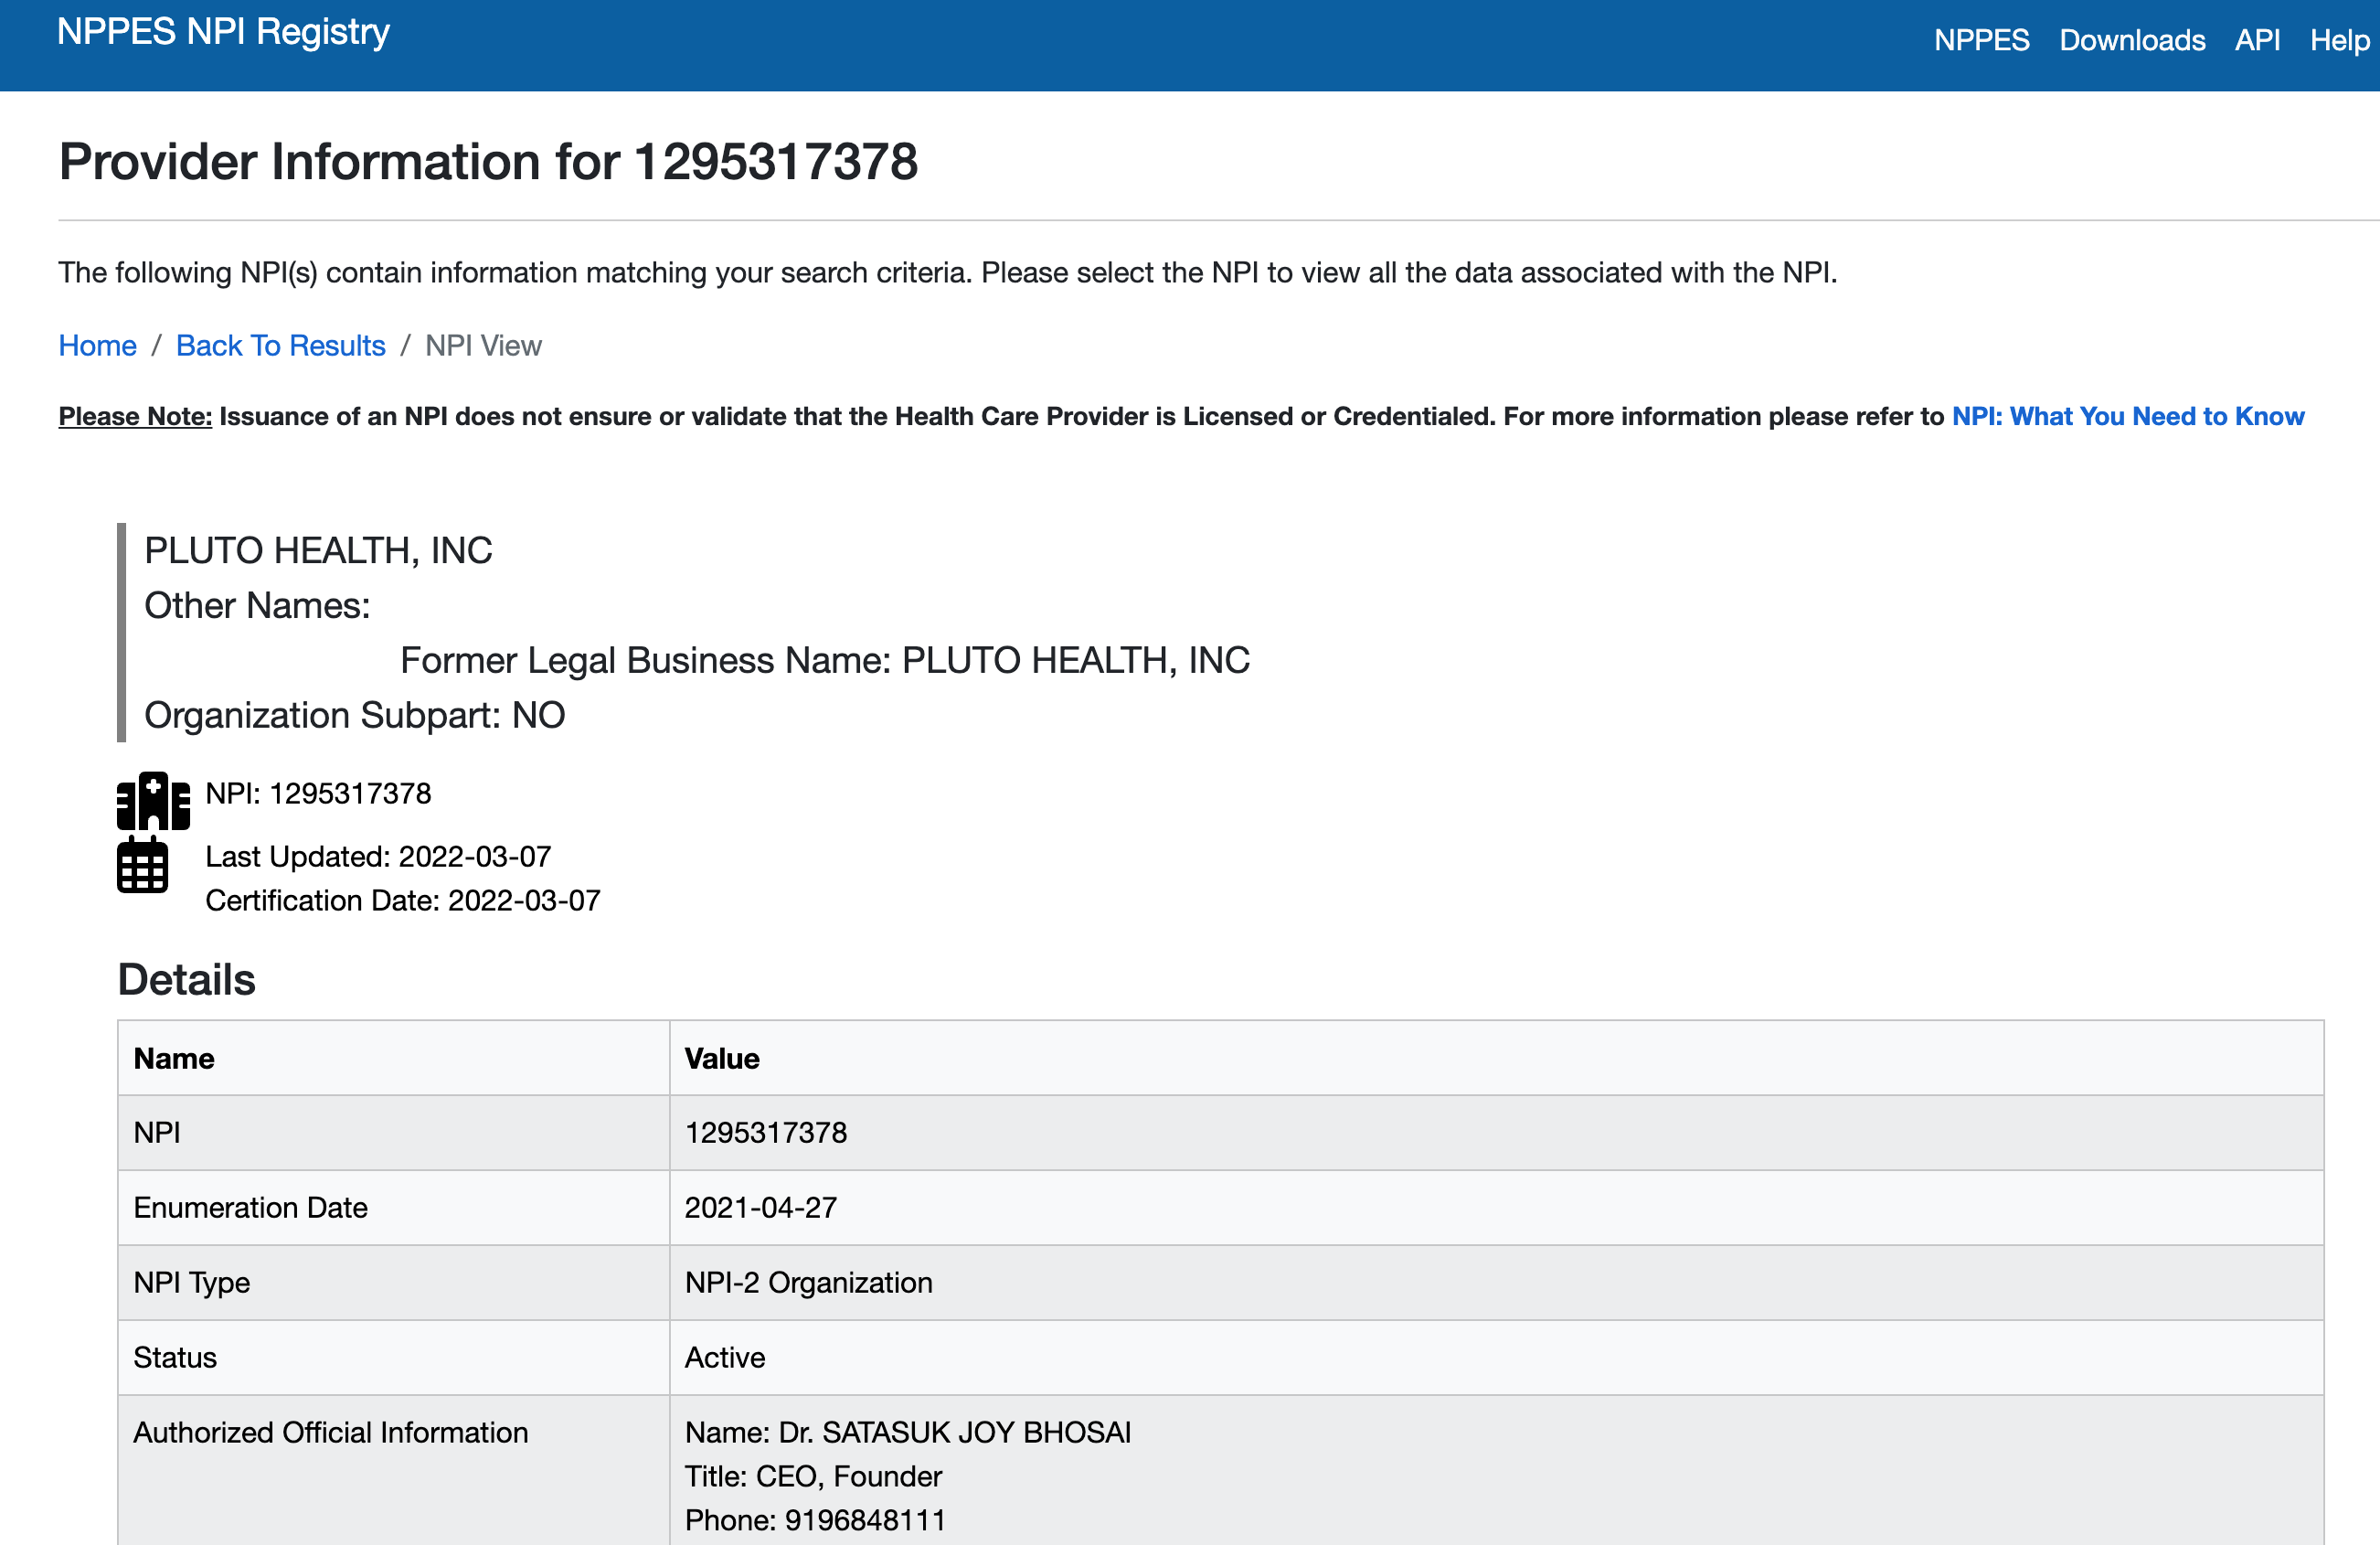Screen dimensions: 2380x1545
Task: Click Last Updated: 2022-03-07 text
Action: pyautogui.click(x=378, y=856)
